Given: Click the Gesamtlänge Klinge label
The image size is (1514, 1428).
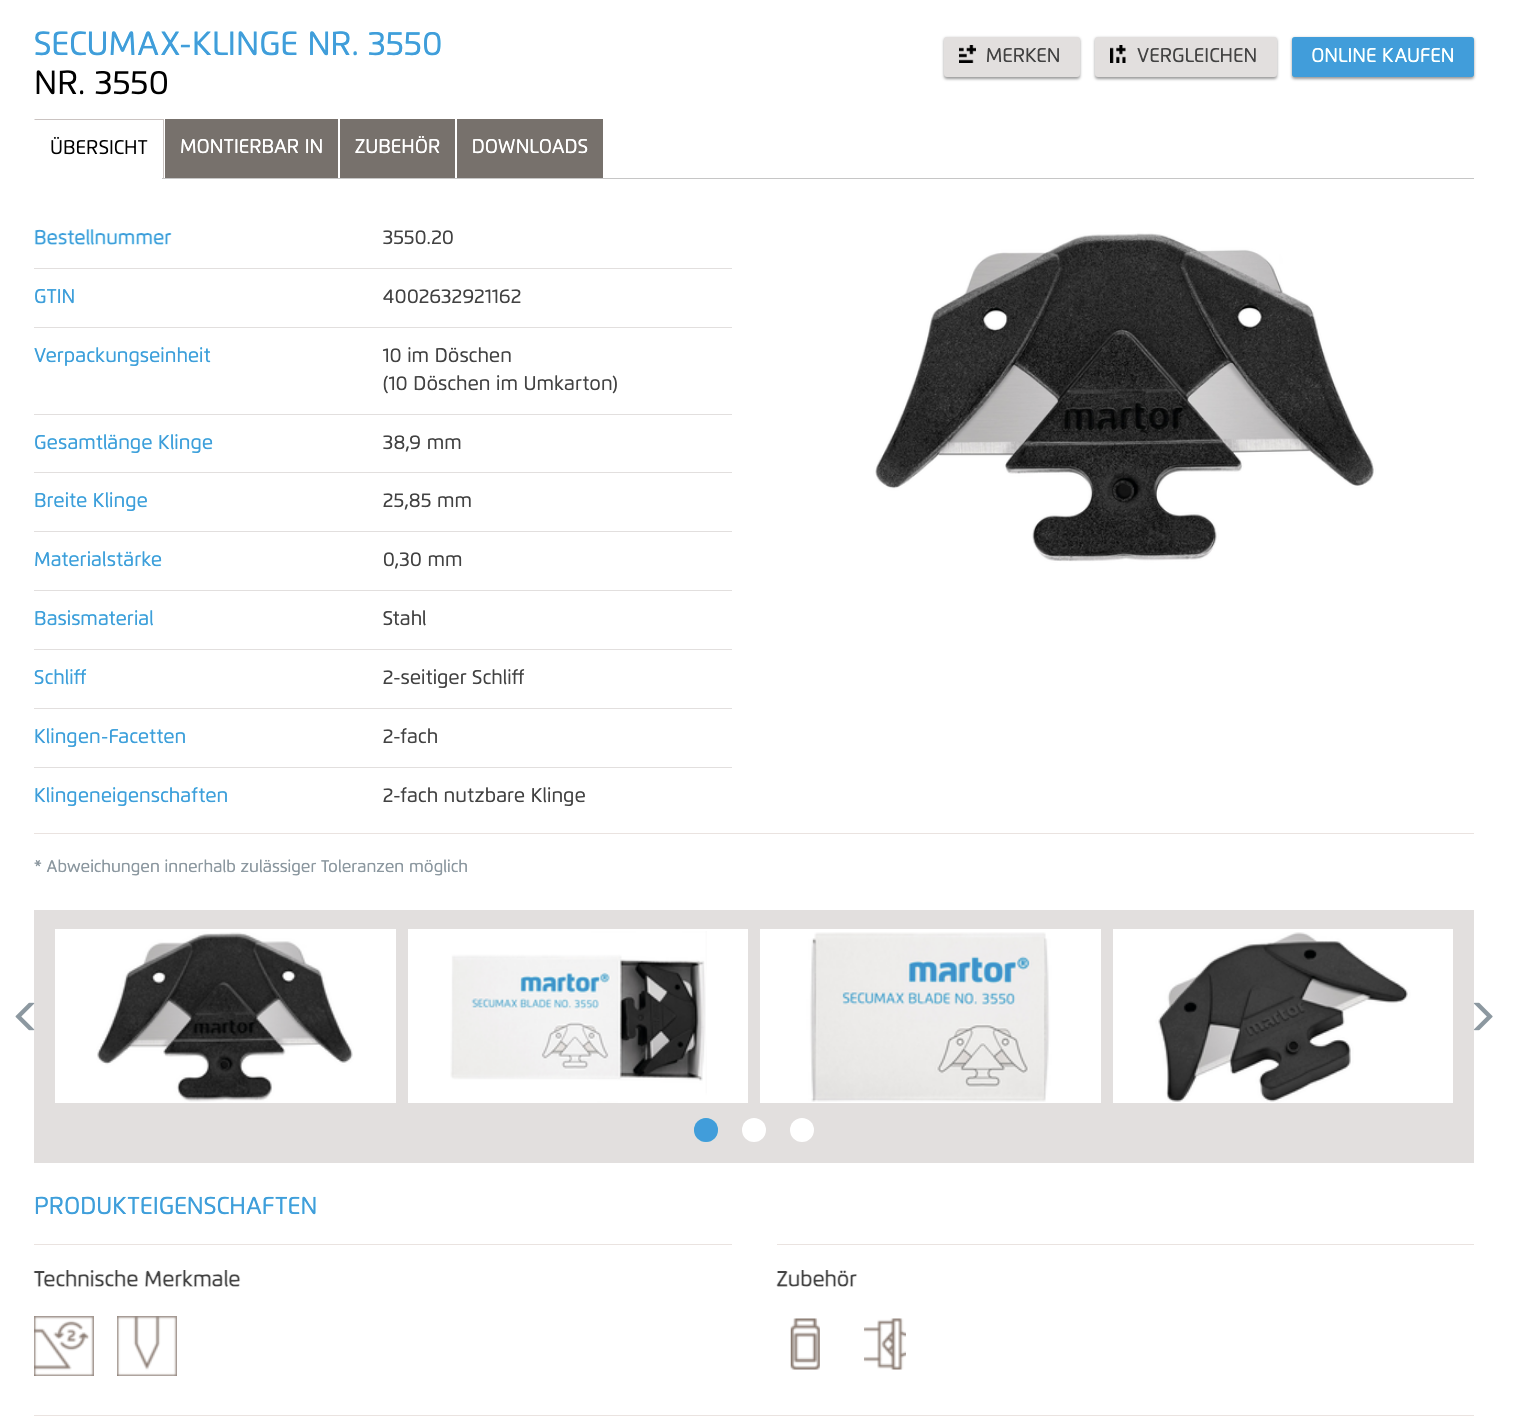Looking at the screenshot, I should pyautogui.click(x=123, y=443).
